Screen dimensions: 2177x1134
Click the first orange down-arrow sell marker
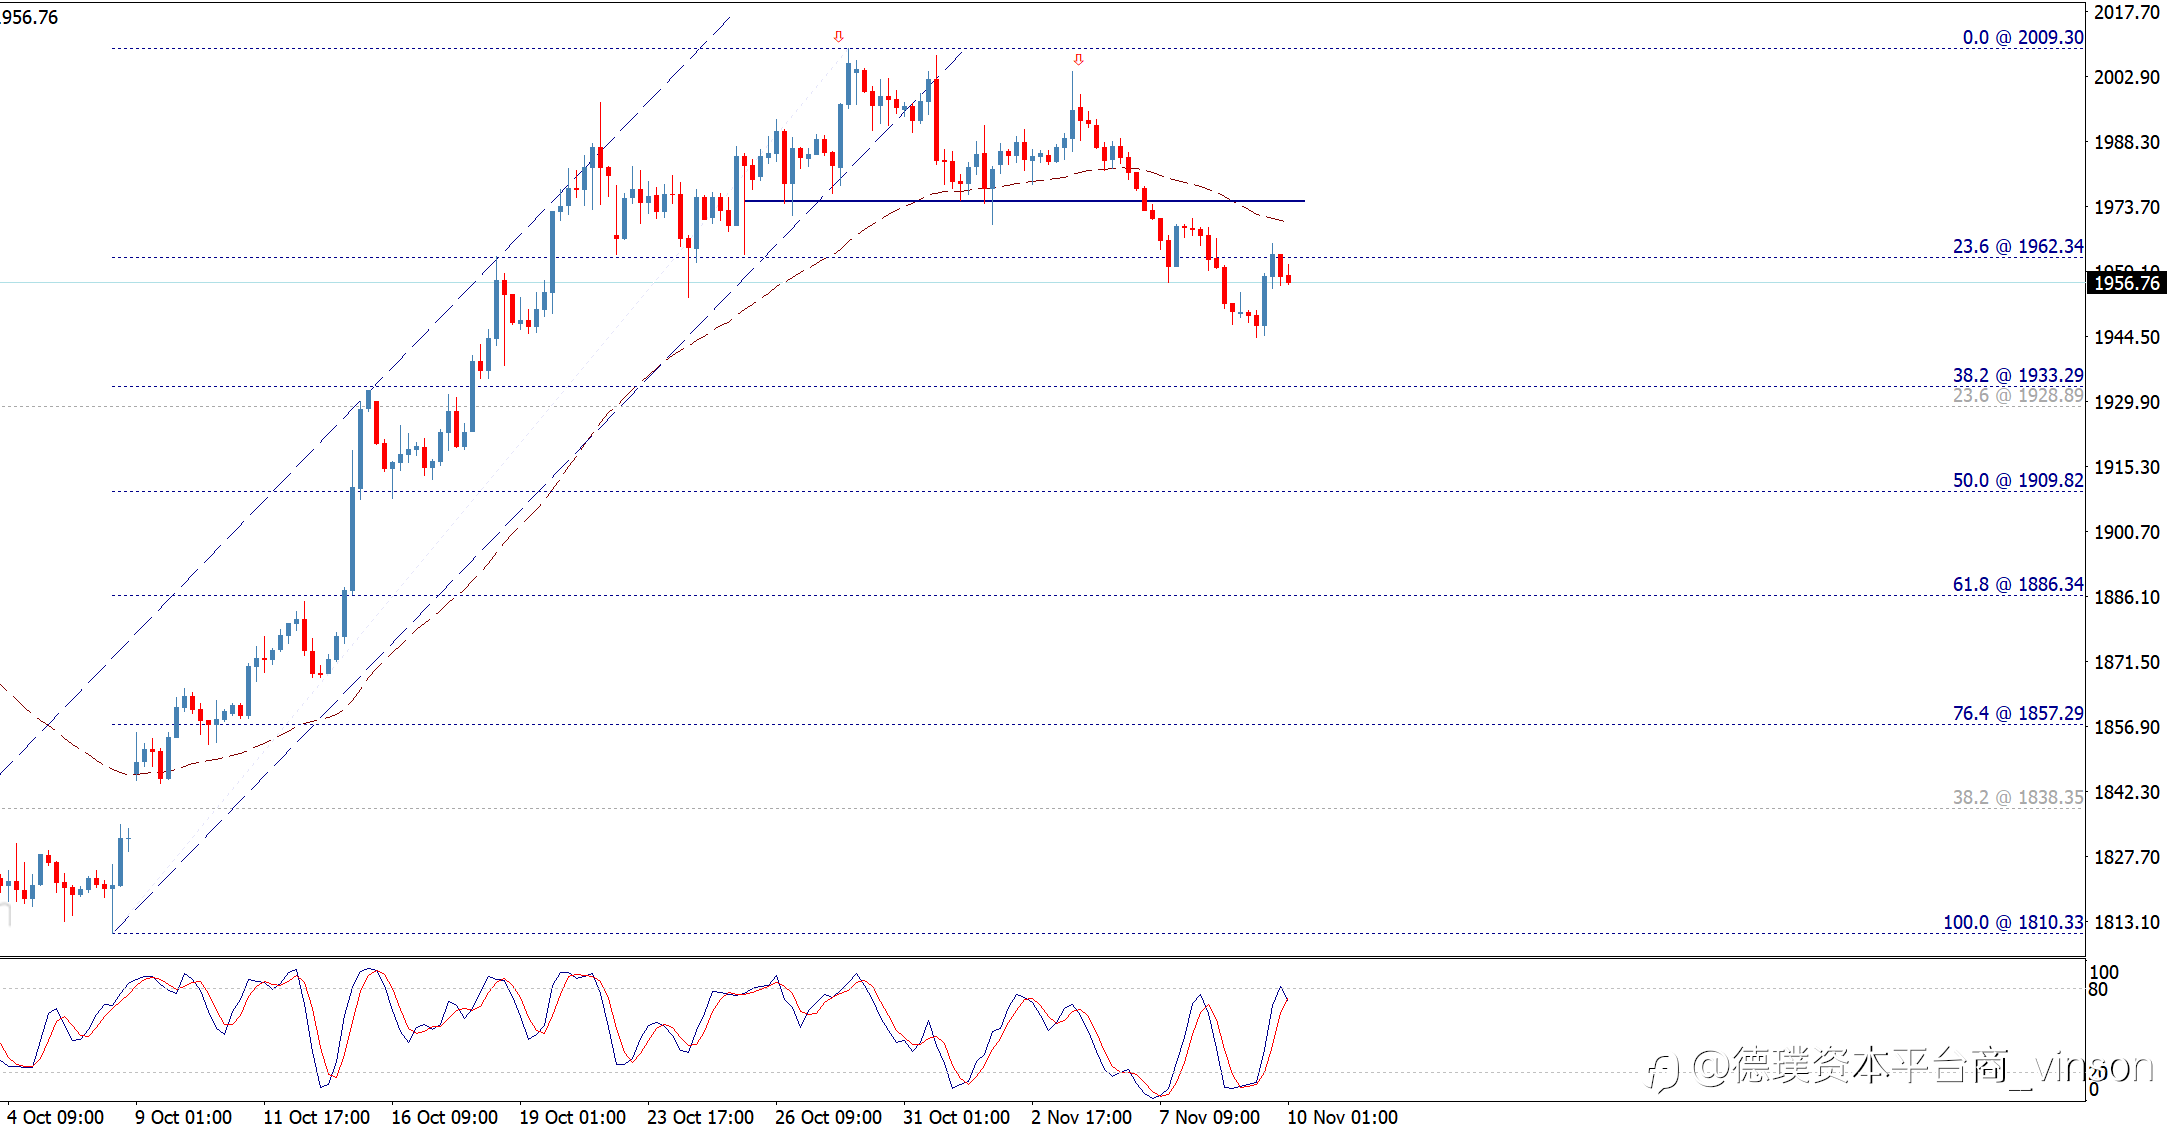[839, 37]
